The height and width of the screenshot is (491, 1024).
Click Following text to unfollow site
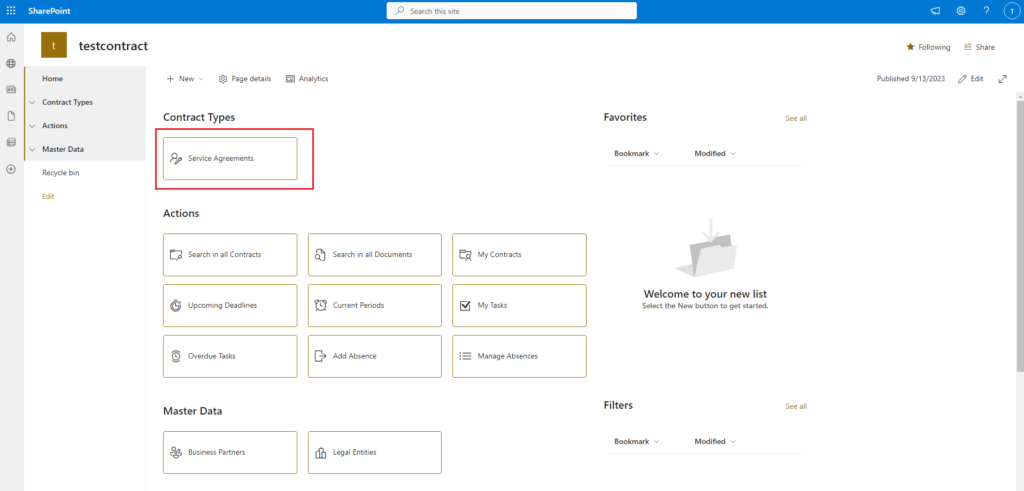[x=935, y=47]
